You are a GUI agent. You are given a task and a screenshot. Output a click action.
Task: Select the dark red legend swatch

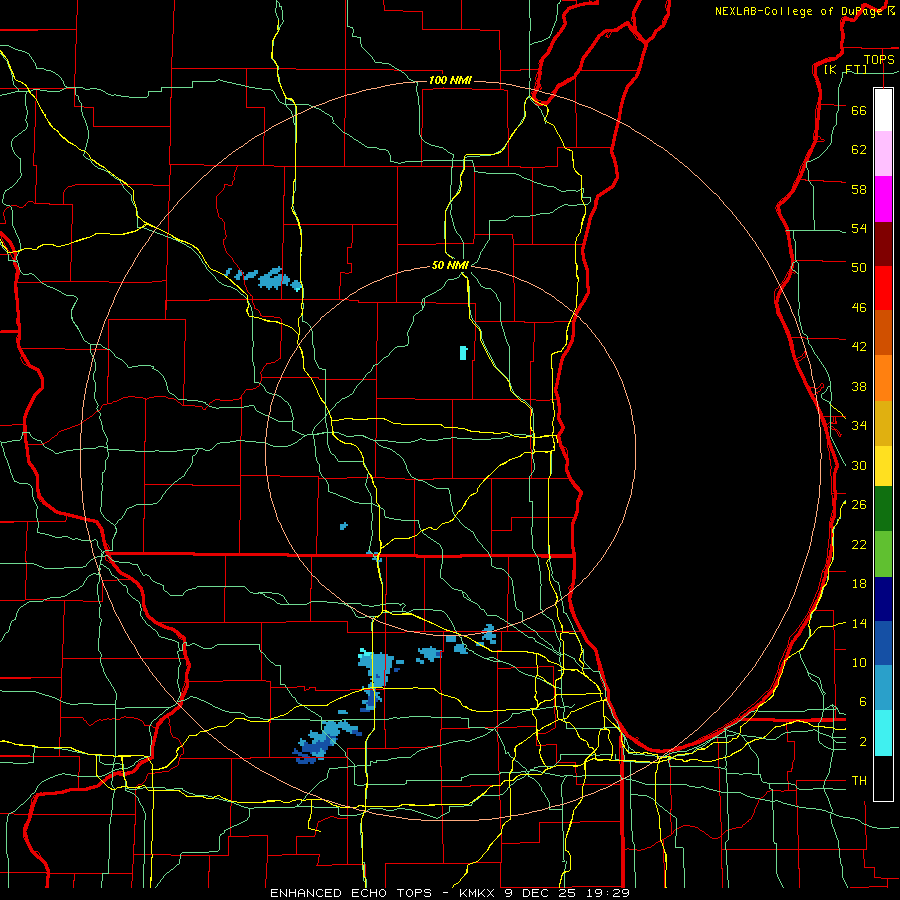tap(883, 244)
